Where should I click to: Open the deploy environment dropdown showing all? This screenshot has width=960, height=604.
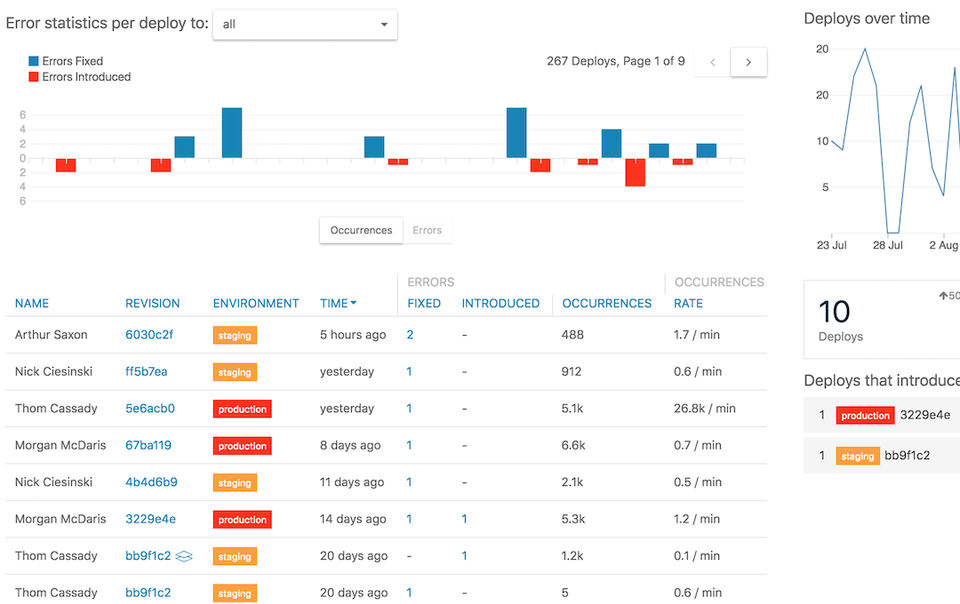[305, 25]
